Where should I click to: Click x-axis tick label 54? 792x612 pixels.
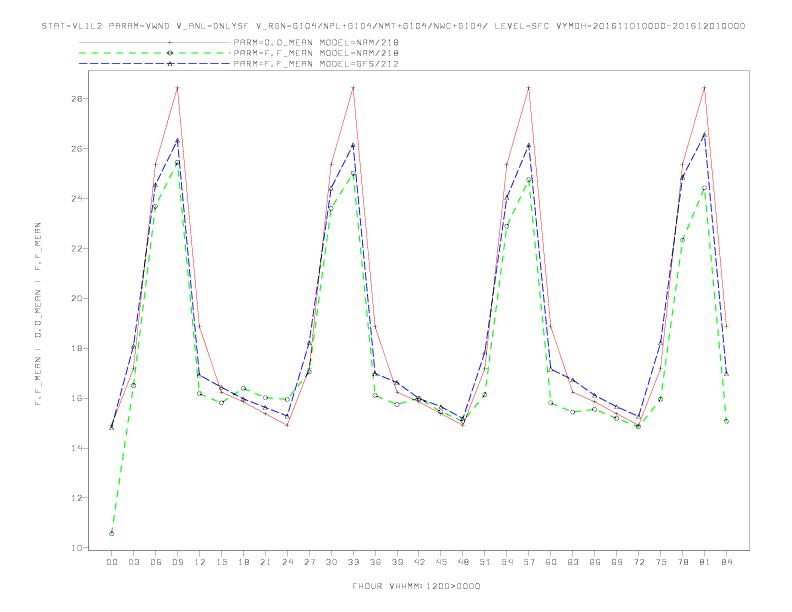[507, 562]
